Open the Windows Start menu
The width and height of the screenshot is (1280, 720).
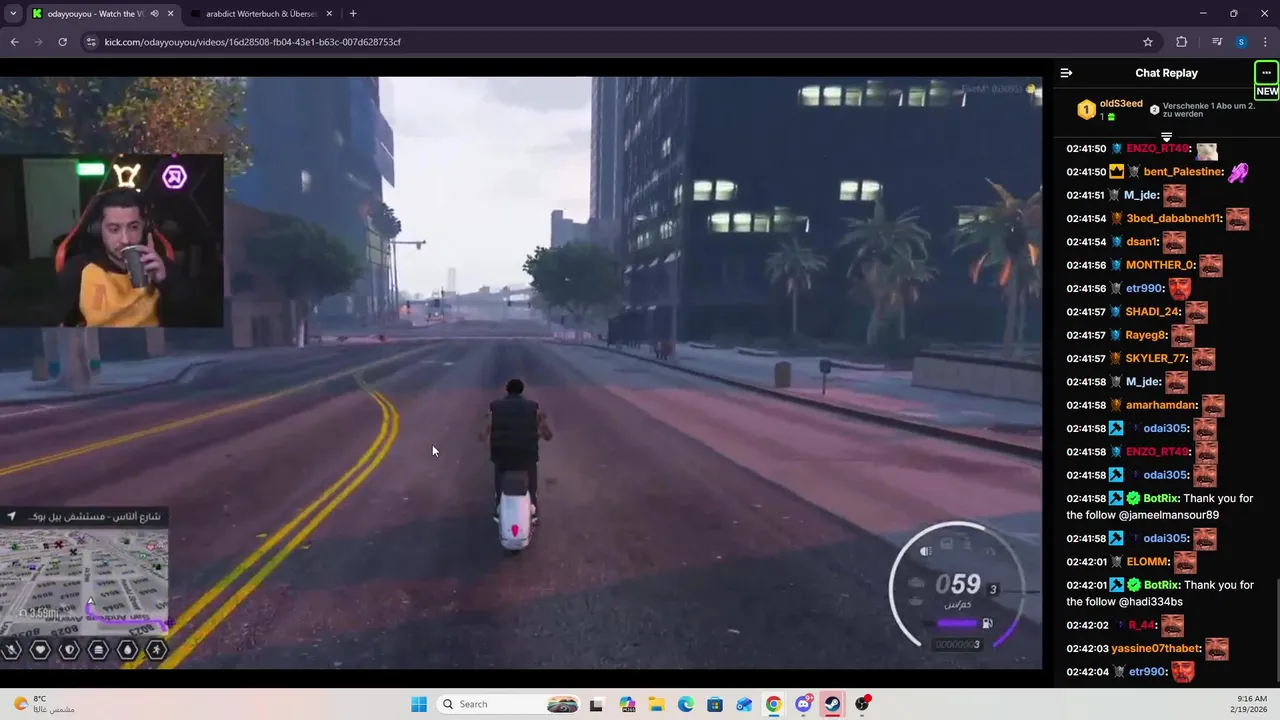click(x=419, y=704)
